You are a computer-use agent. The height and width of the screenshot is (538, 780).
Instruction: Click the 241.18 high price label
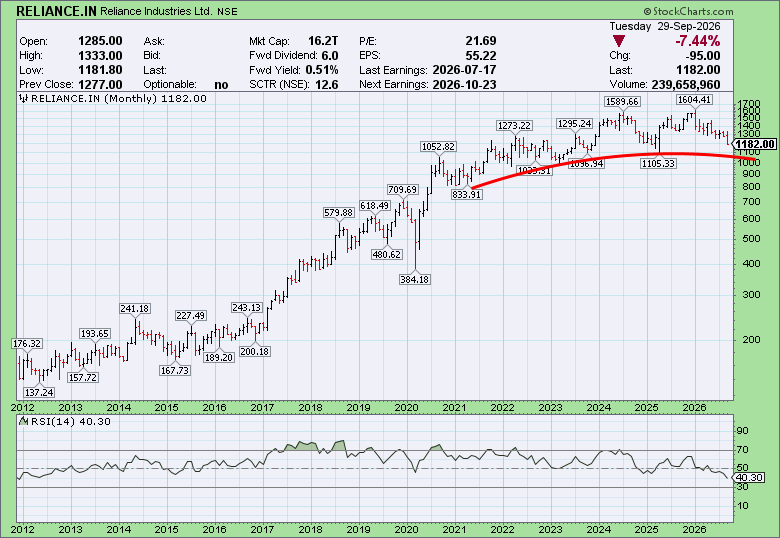pos(134,309)
